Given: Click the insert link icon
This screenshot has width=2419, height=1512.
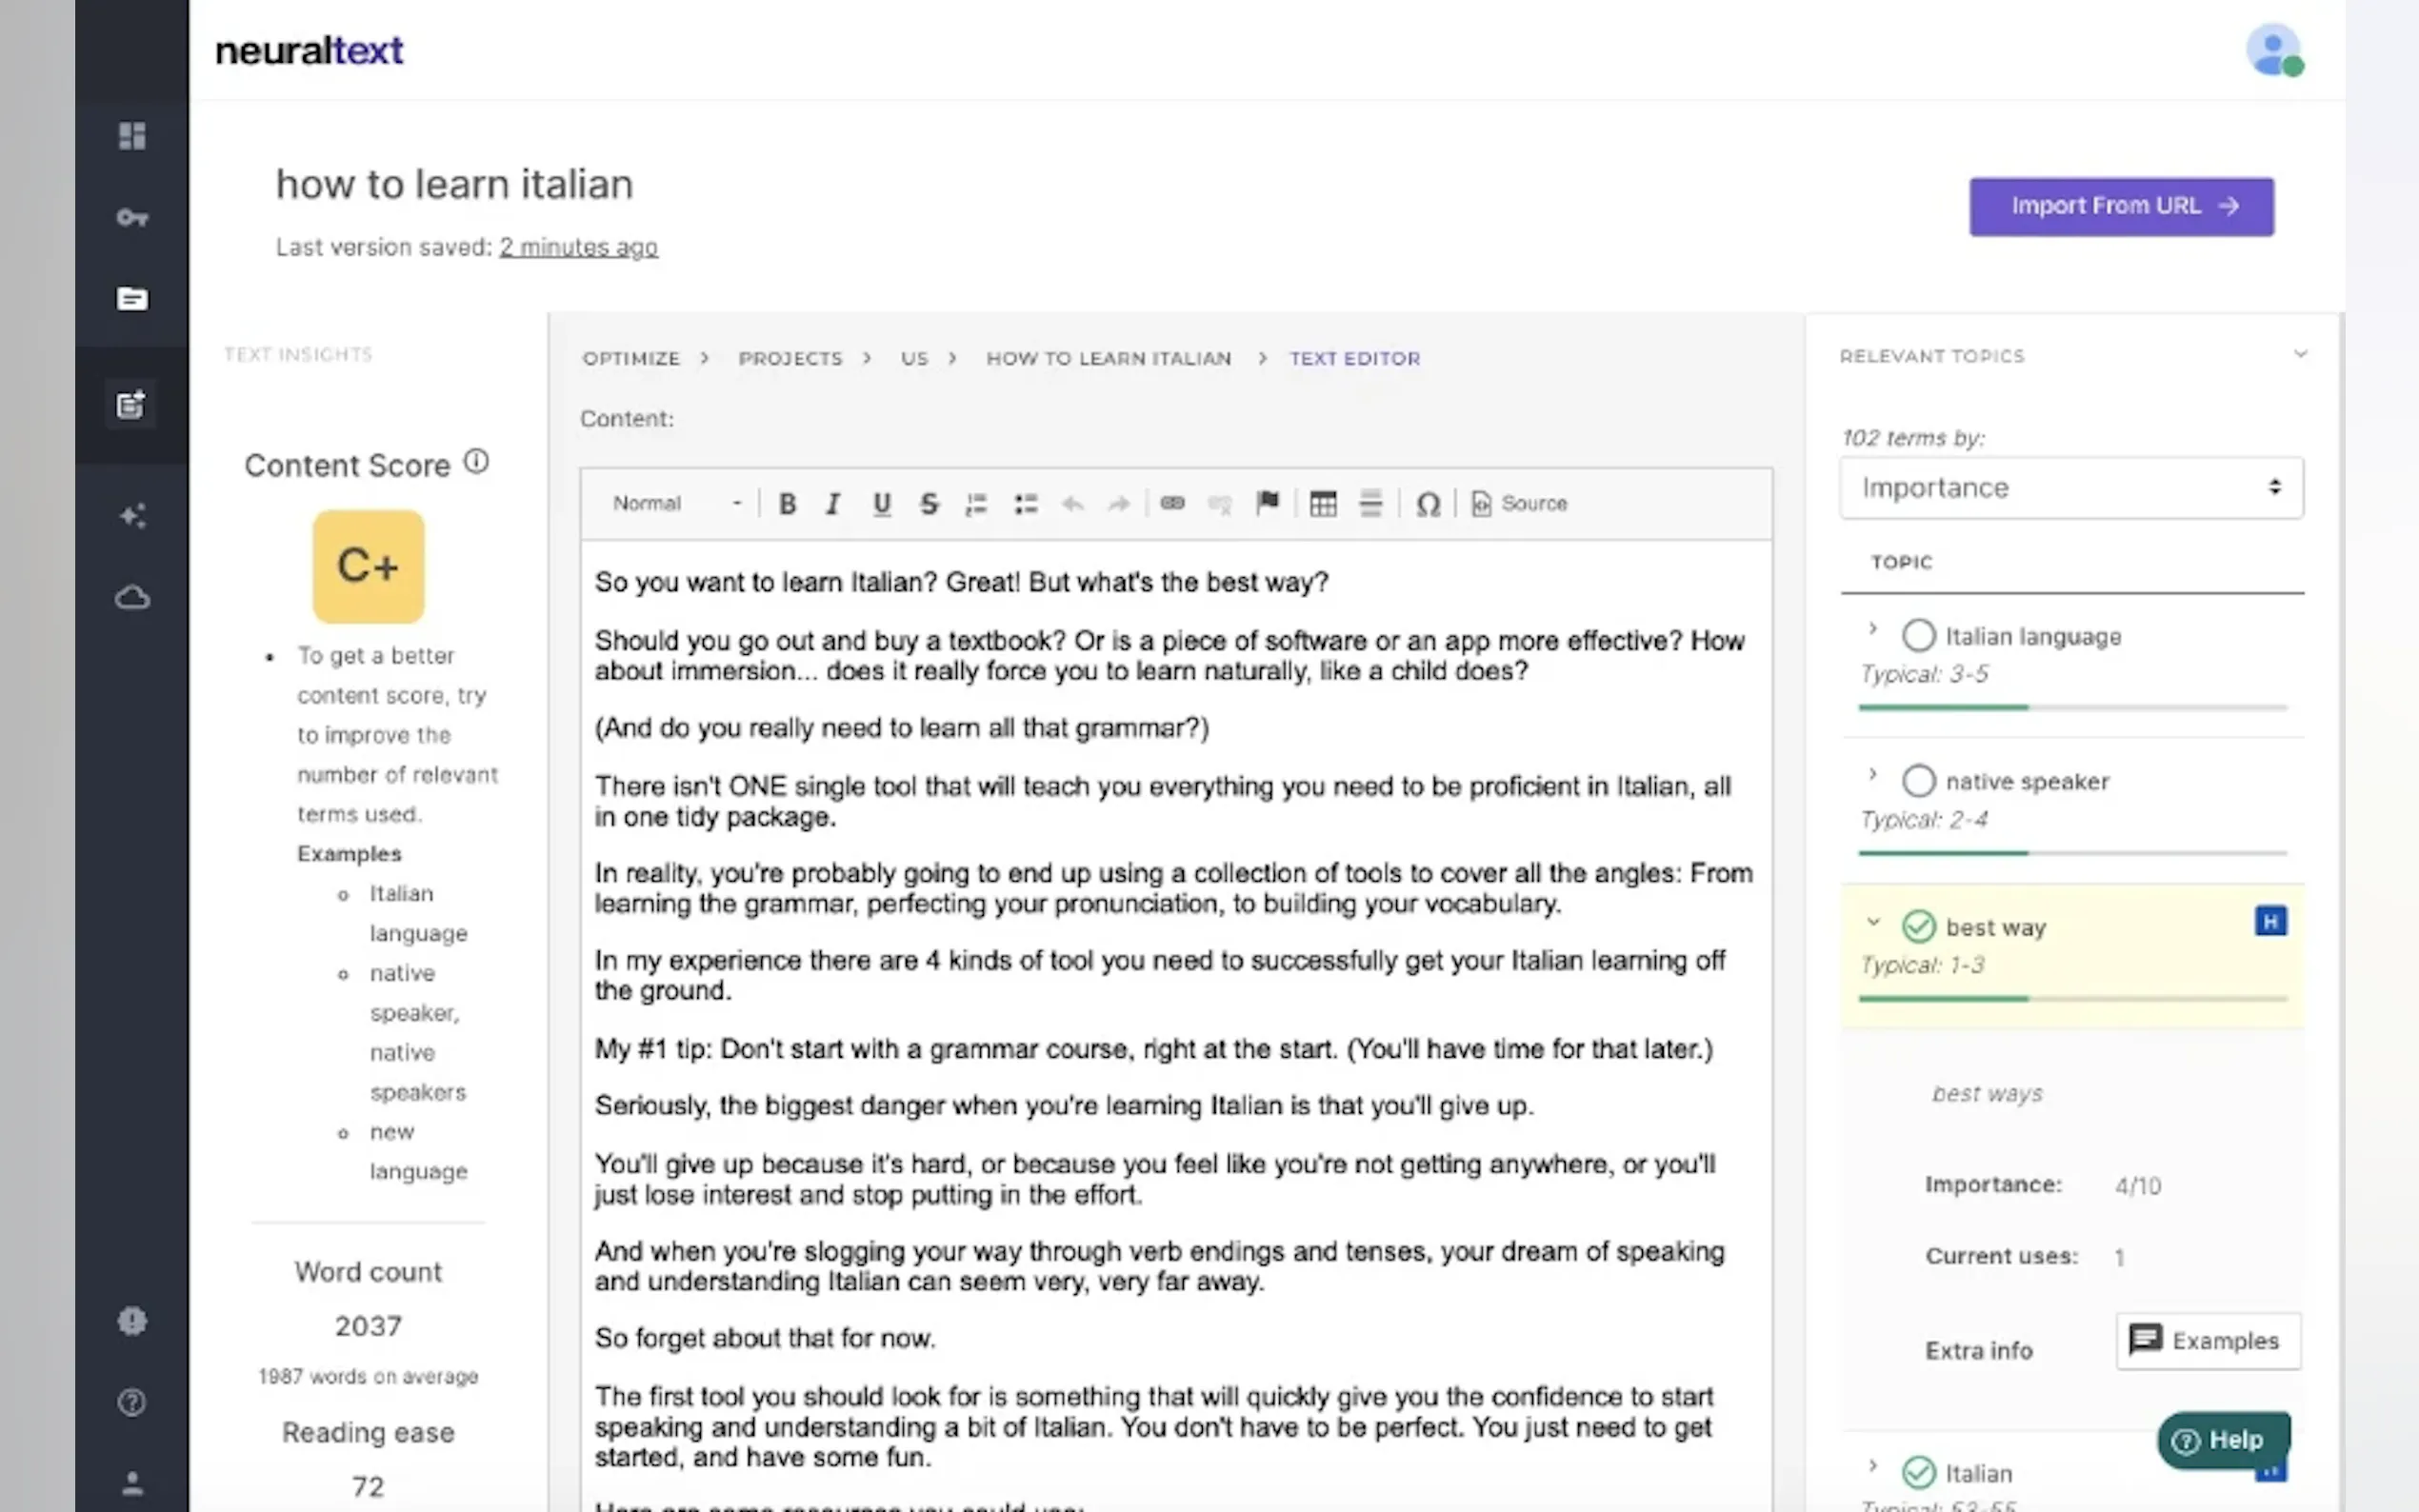Looking at the screenshot, I should [x=1172, y=503].
